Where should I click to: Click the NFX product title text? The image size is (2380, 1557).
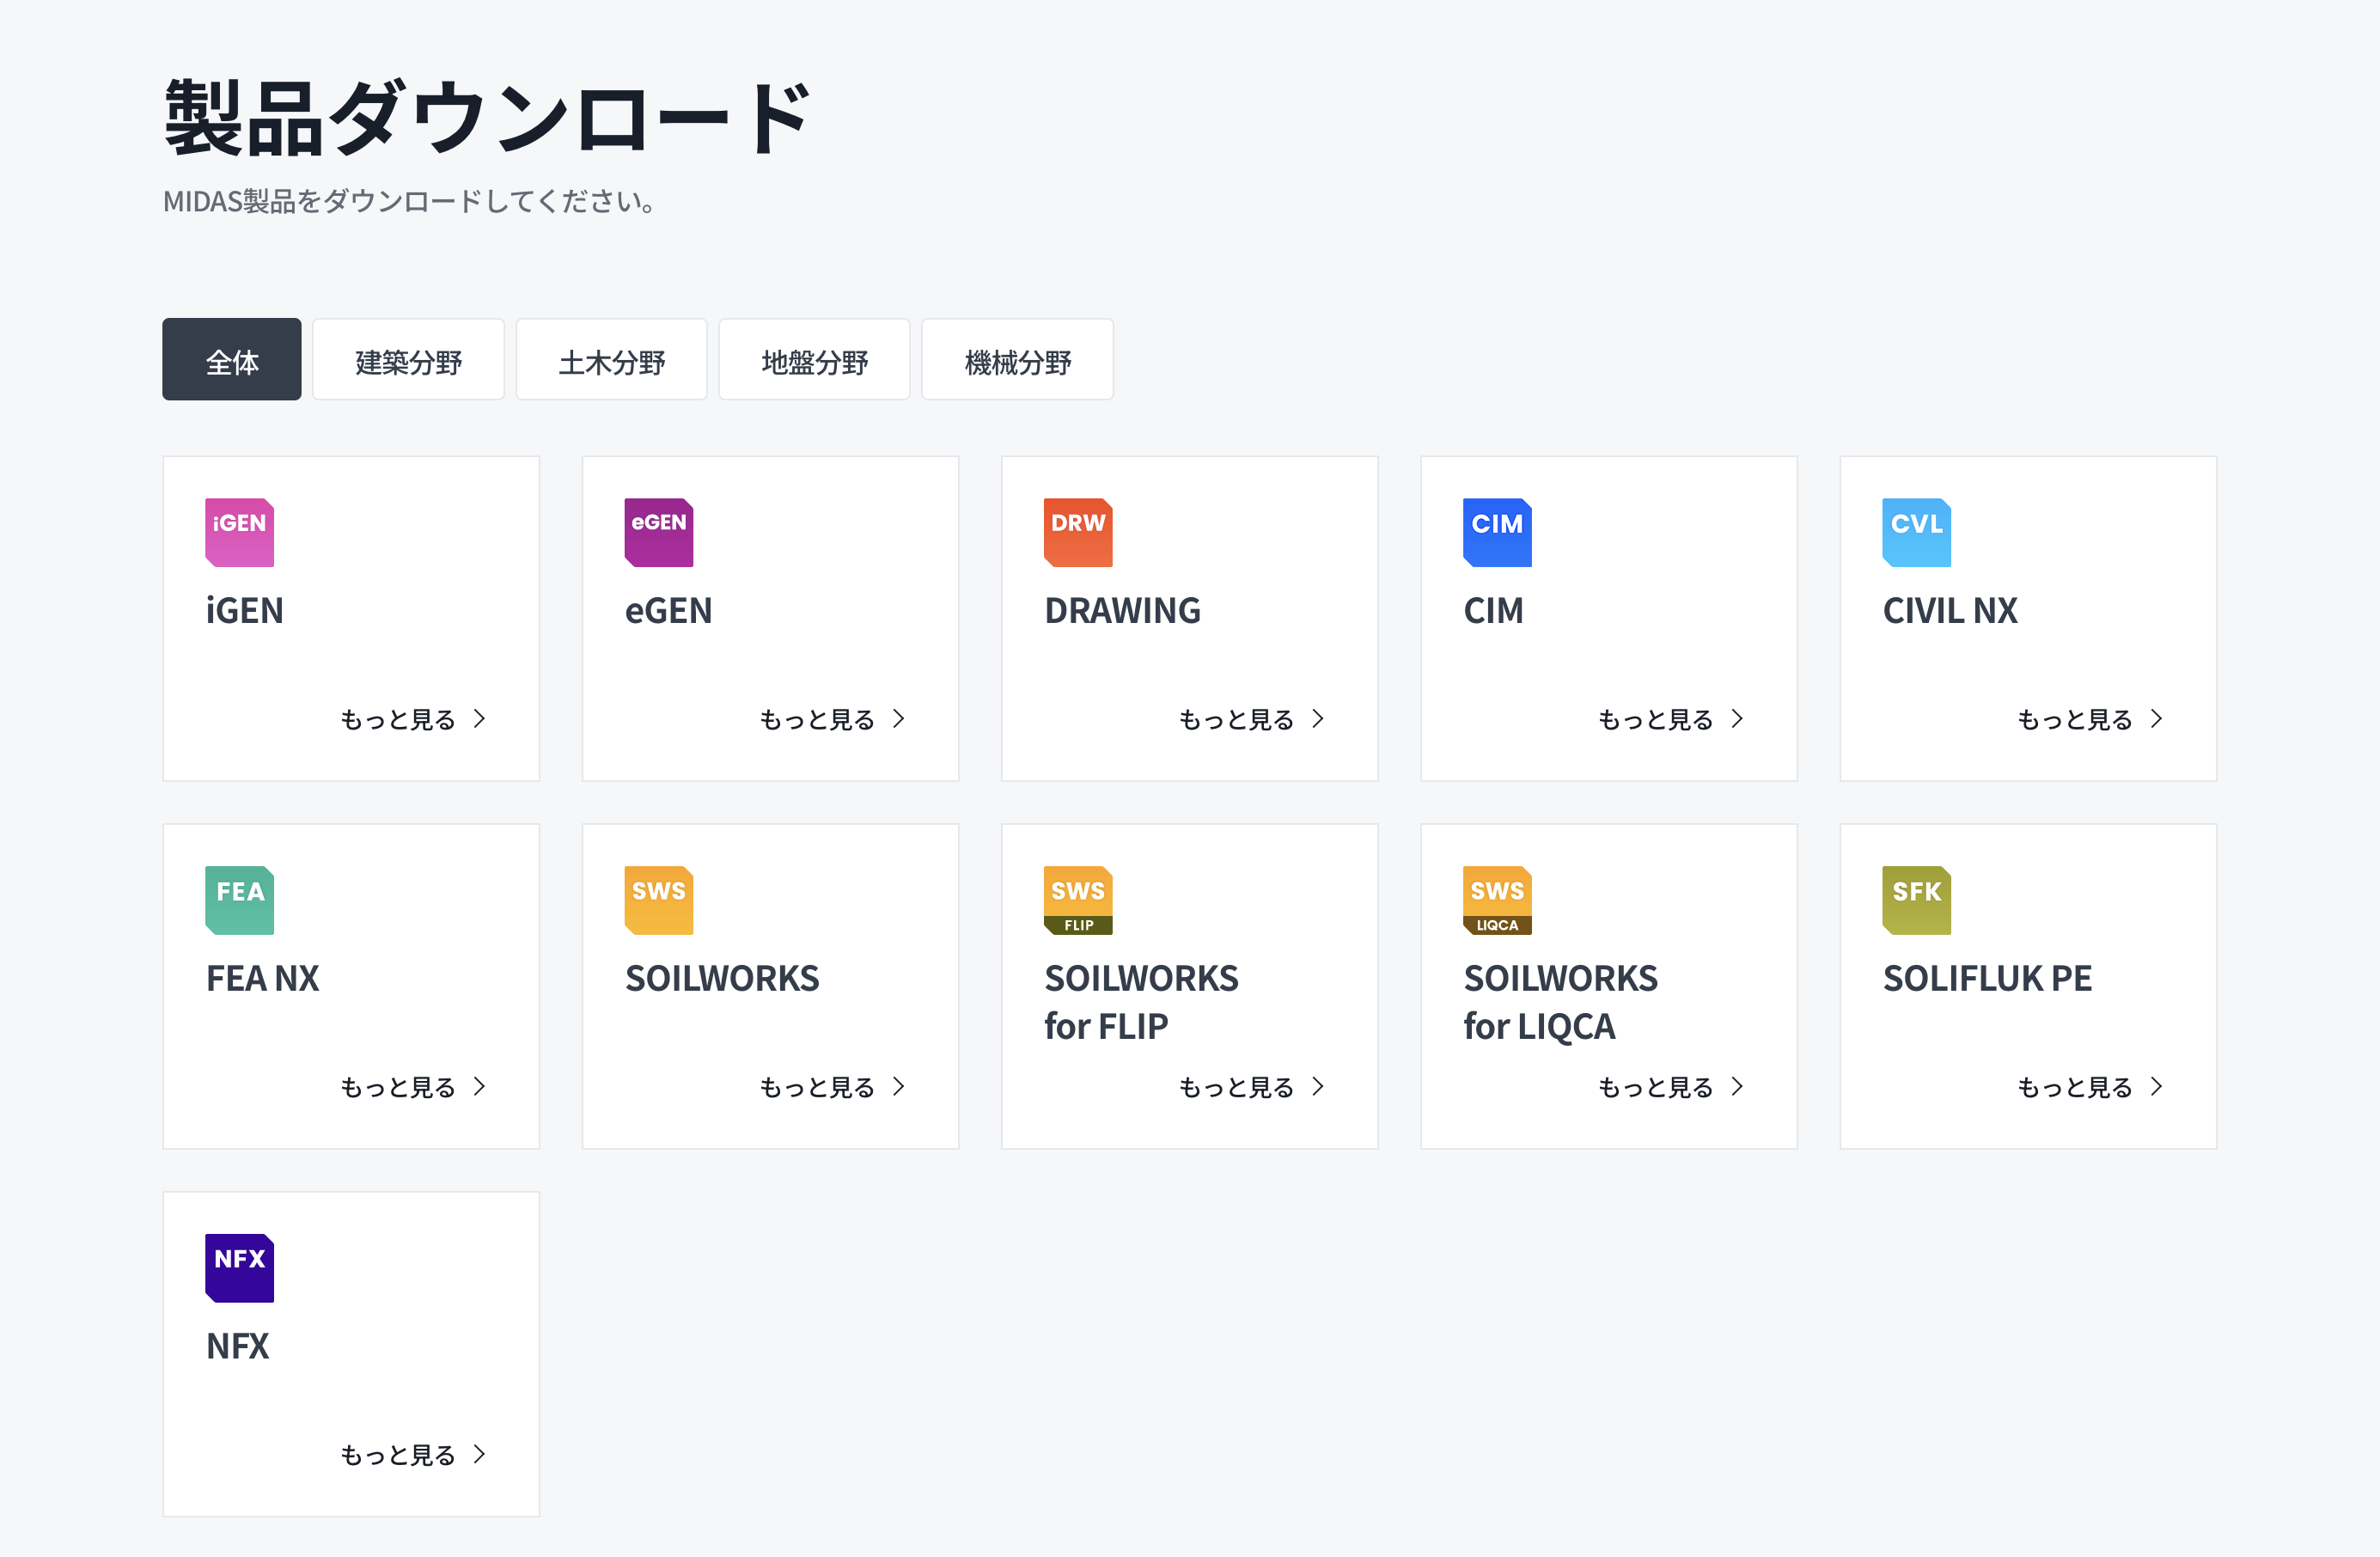click(238, 1346)
